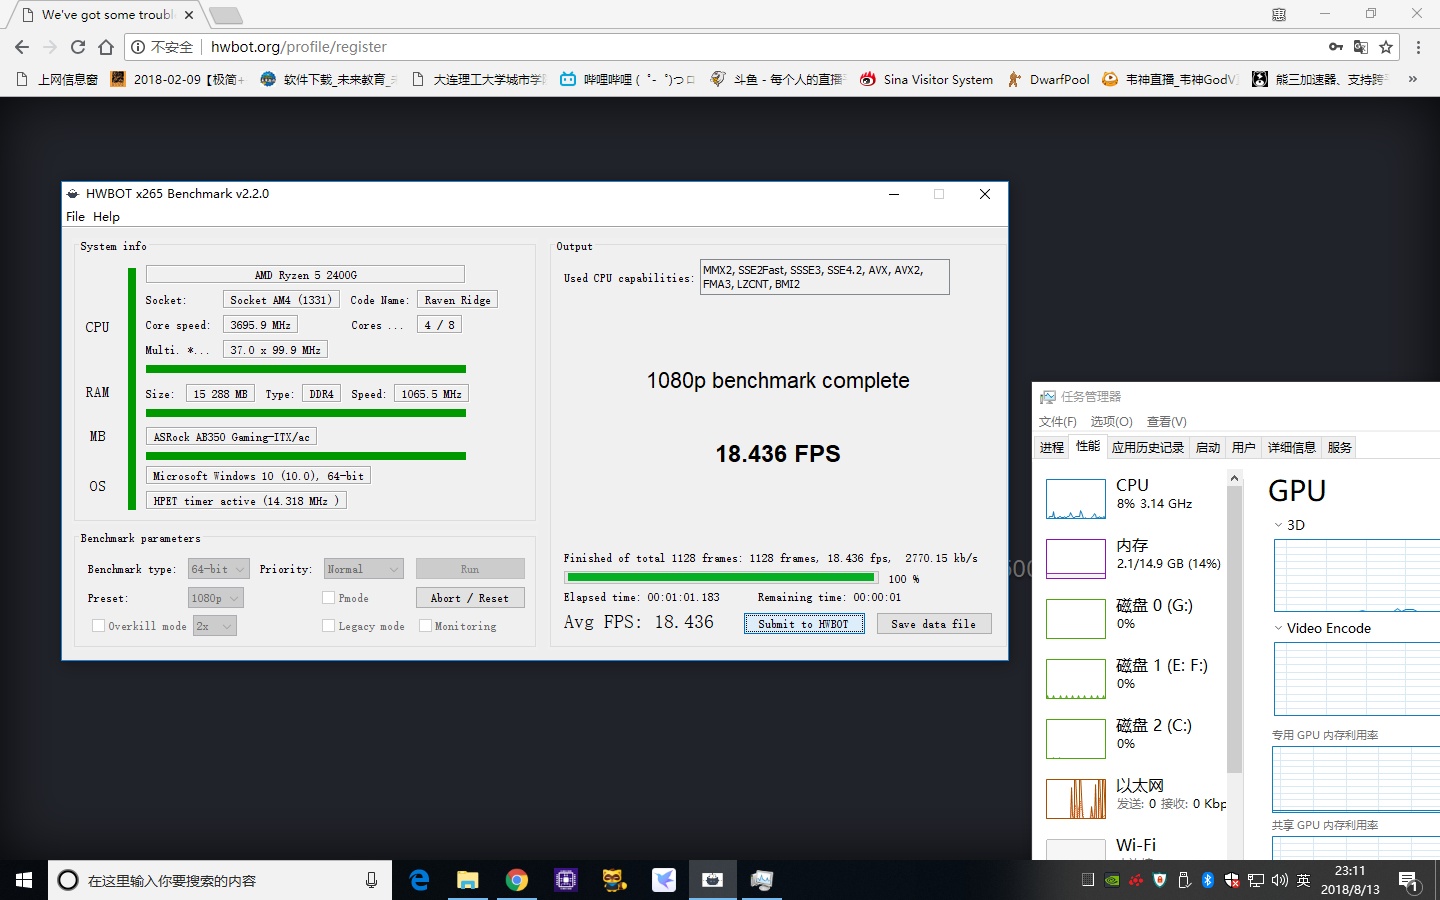Viewport: 1440px width, 900px height.
Task: Click the volume tray icon
Action: point(1280,880)
